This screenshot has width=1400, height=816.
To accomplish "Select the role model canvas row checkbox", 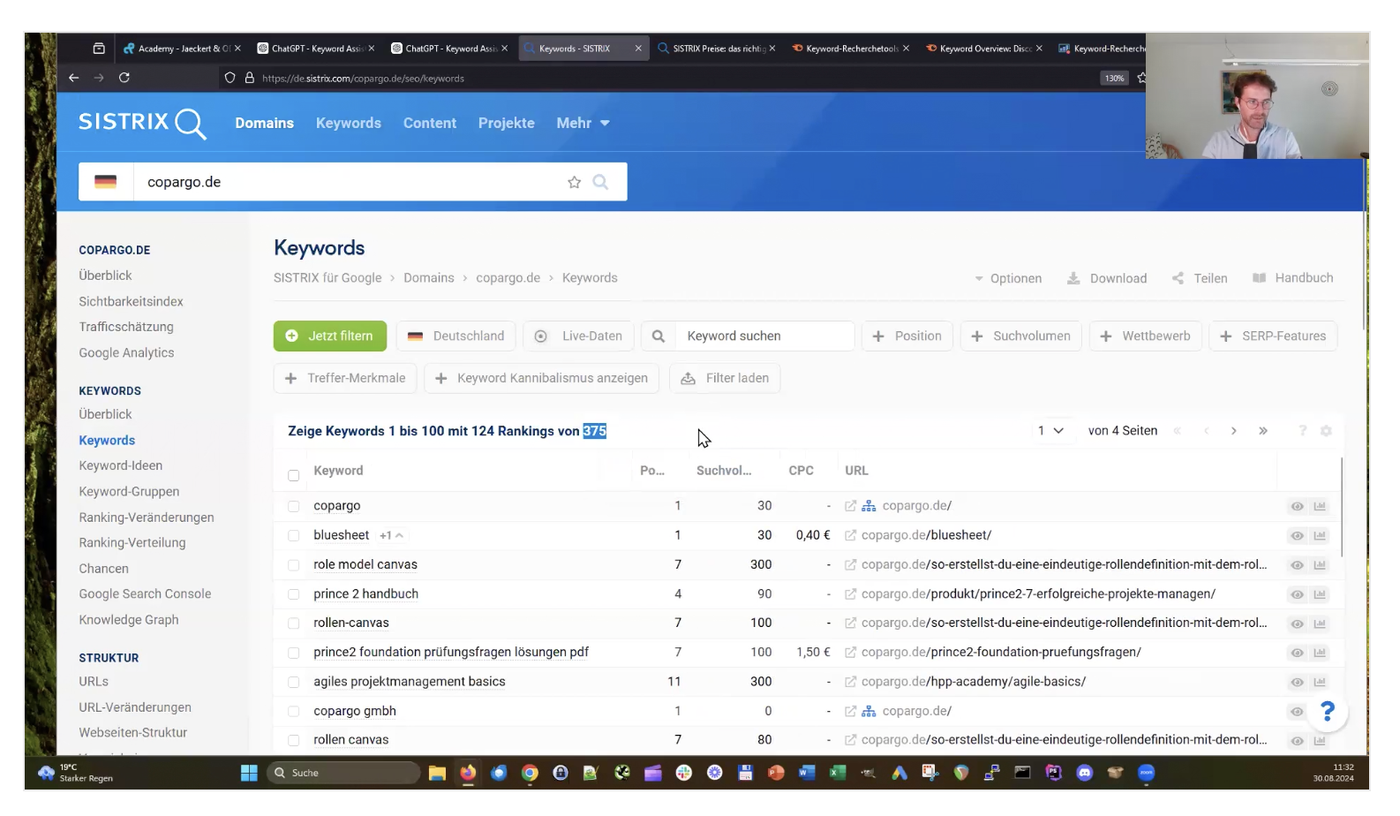I will pyautogui.click(x=293, y=565).
